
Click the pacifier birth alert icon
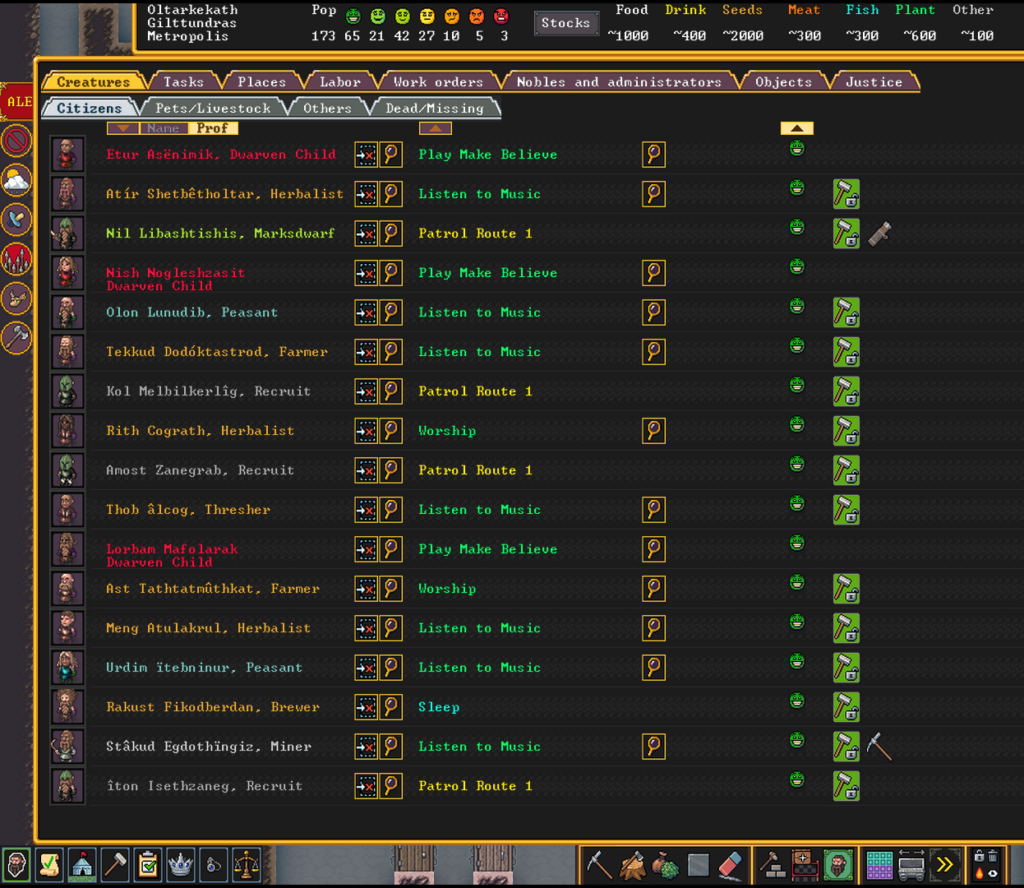pos(16,220)
